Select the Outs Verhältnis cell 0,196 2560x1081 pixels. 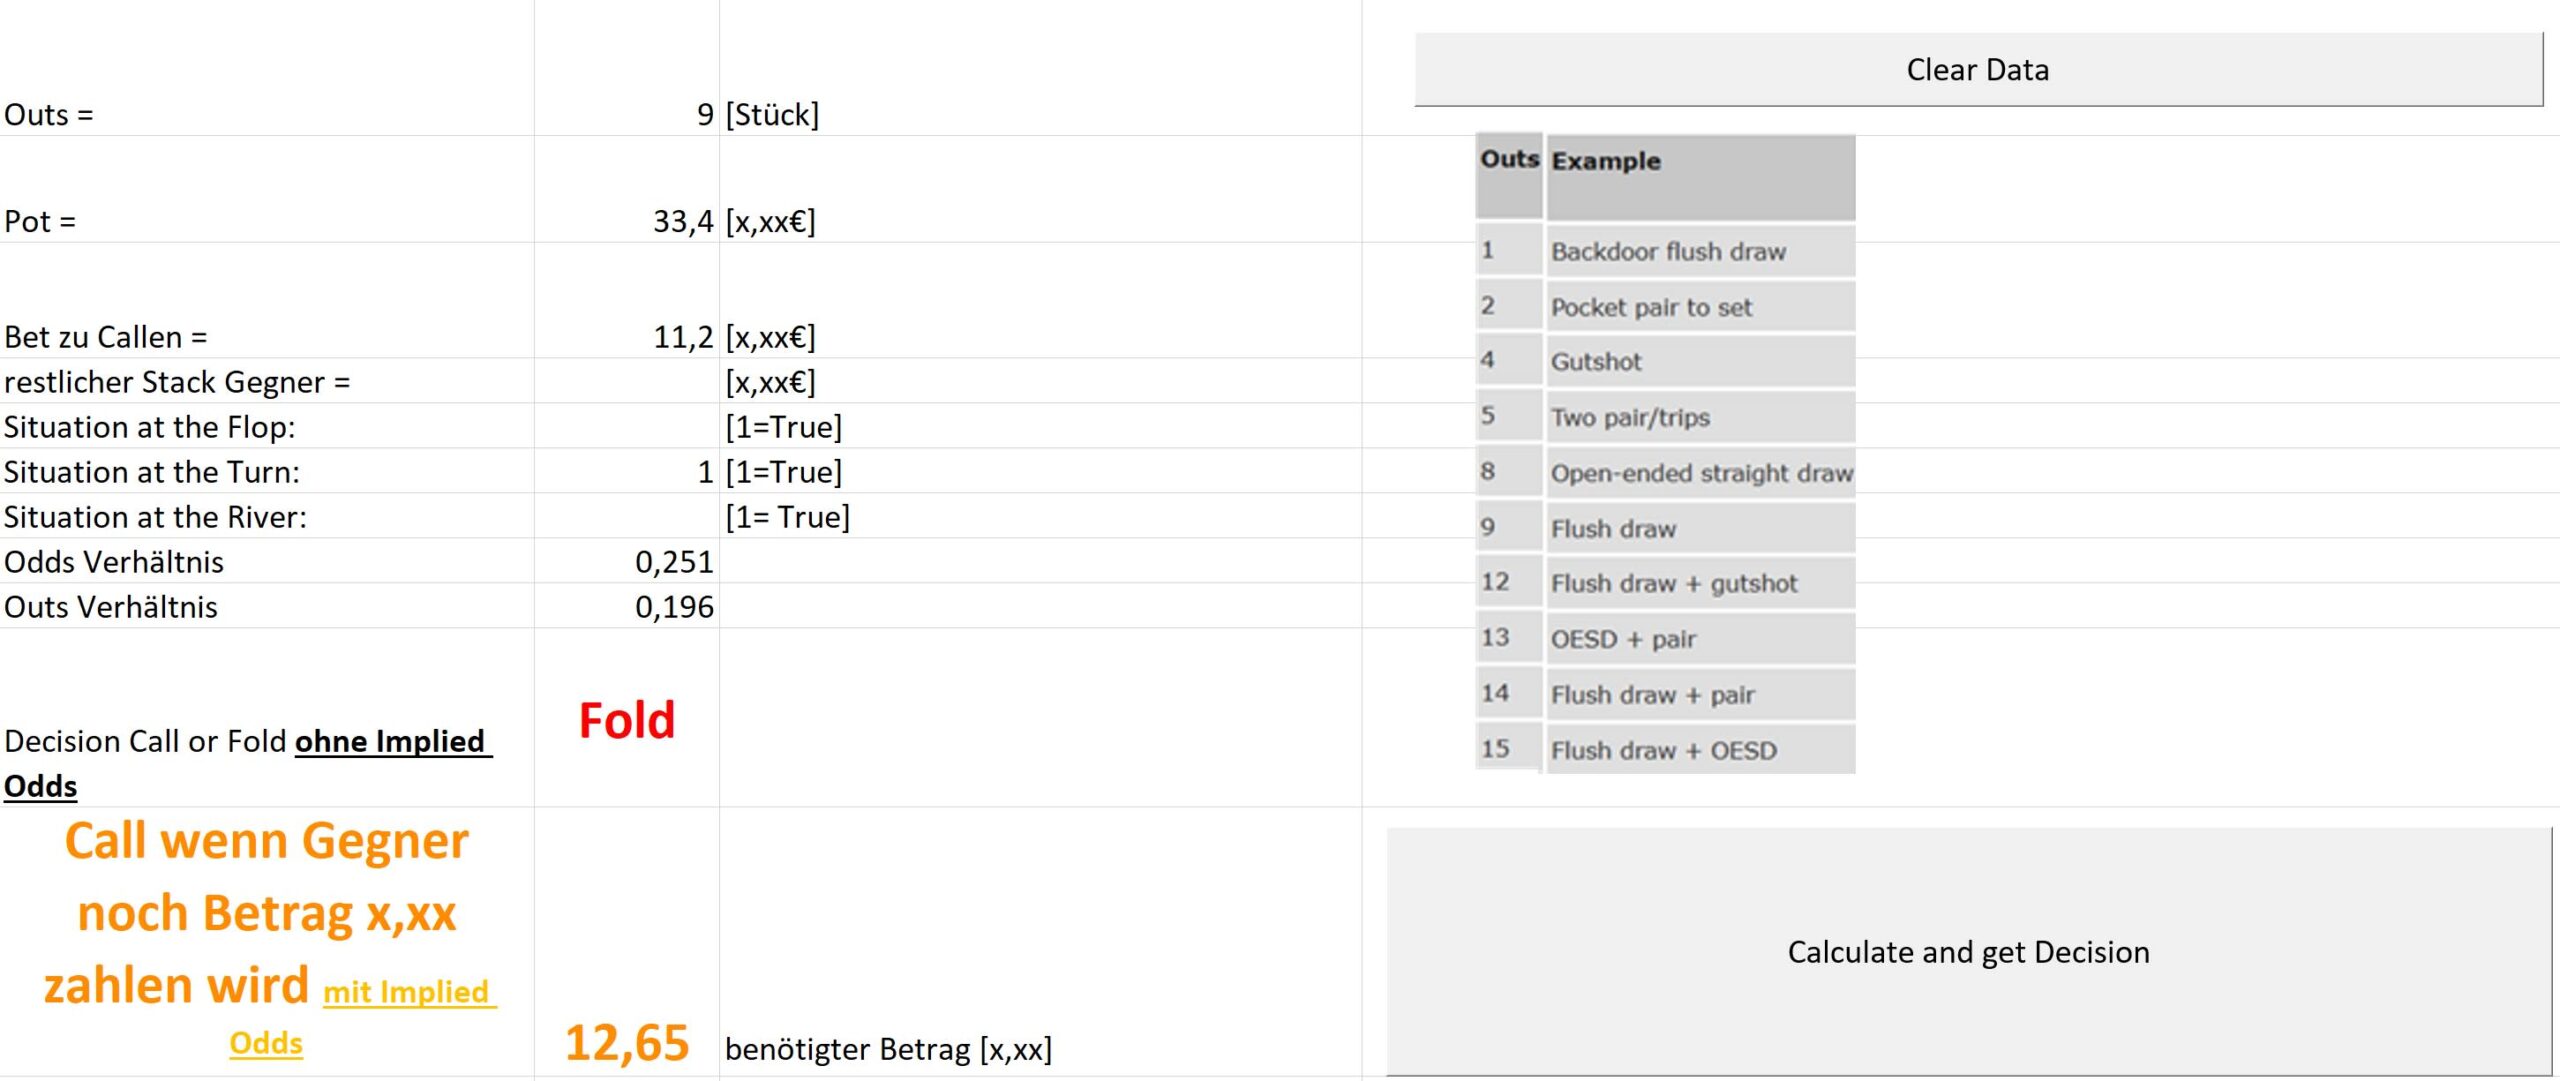pyautogui.click(x=627, y=606)
